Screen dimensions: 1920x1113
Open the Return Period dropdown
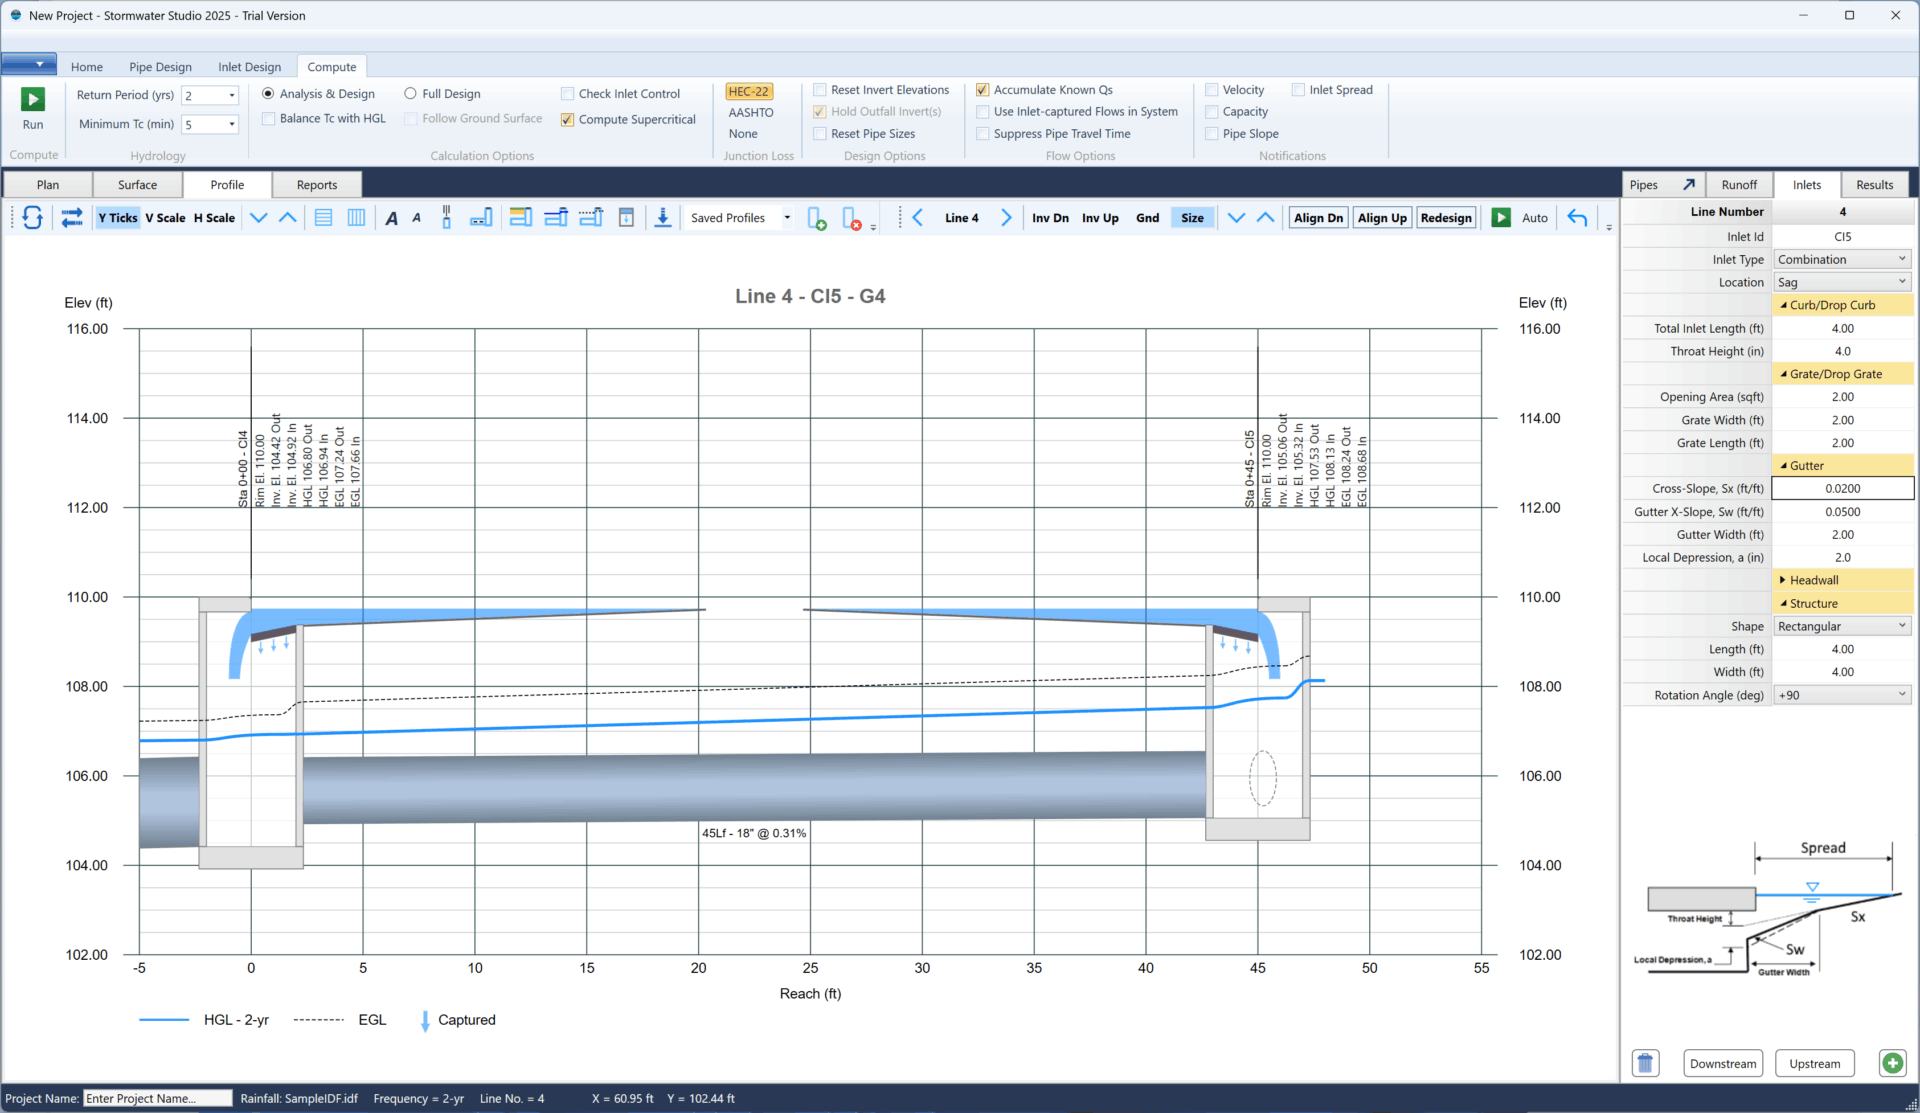(x=232, y=96)
